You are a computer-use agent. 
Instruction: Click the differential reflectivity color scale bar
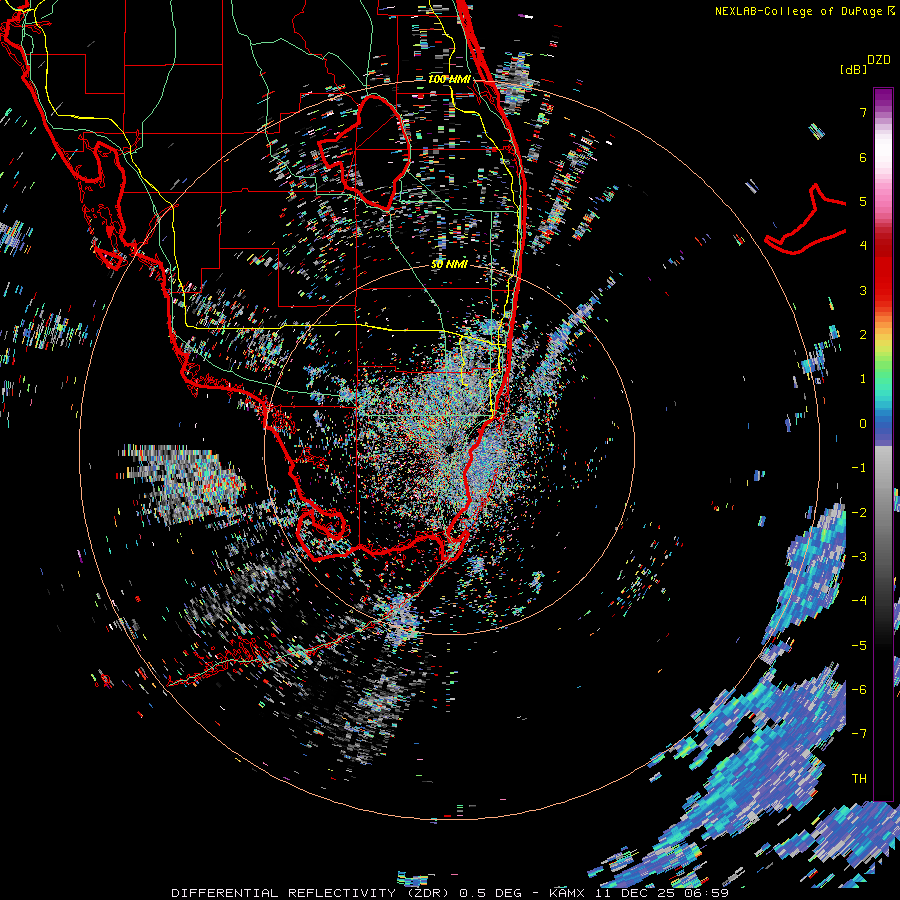pos(883,444)
